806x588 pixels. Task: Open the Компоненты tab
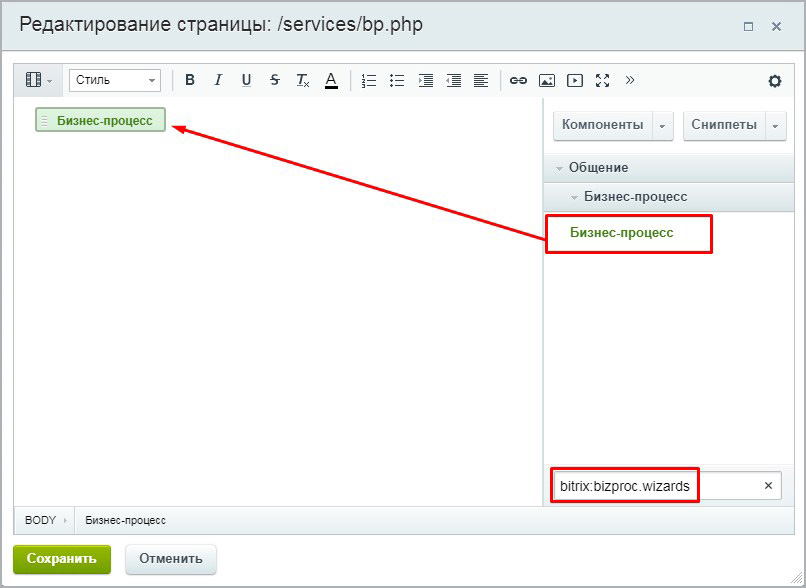602,125
